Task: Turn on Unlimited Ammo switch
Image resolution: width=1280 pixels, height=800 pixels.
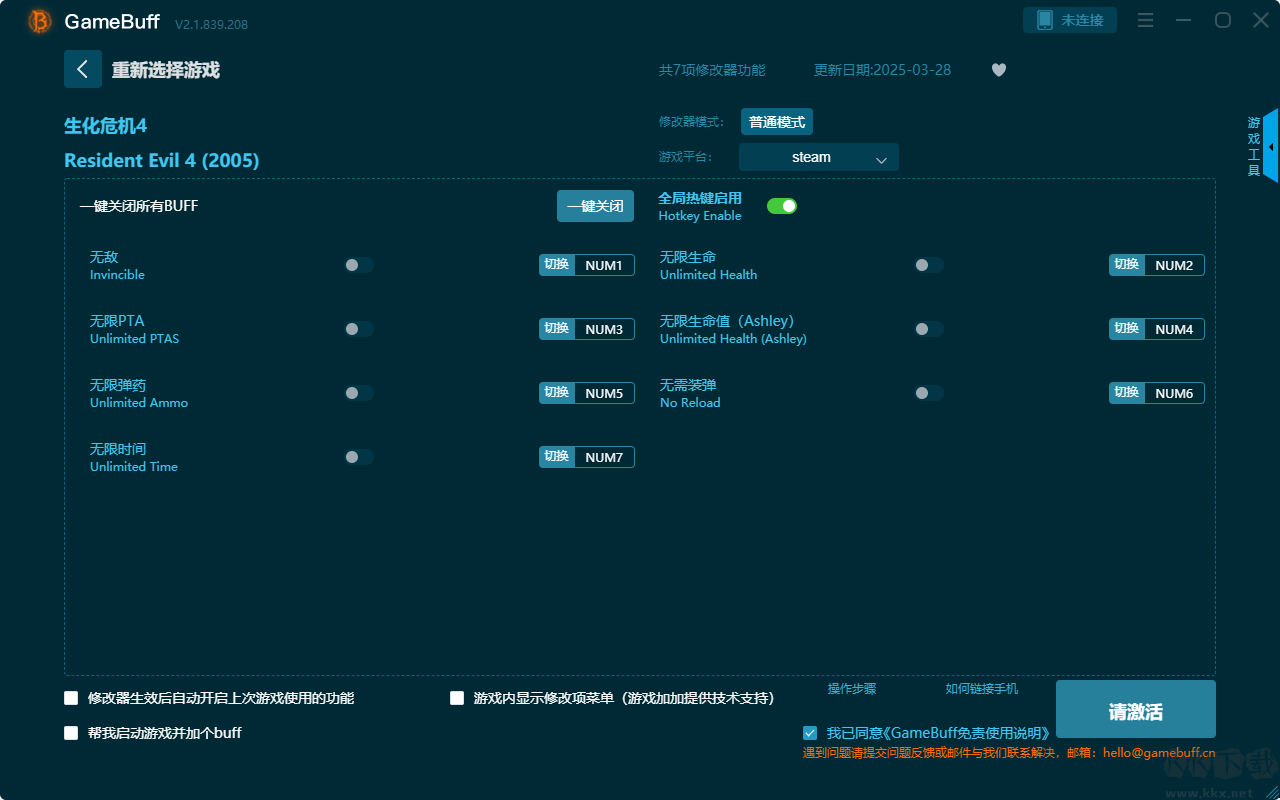Action: coord(359,393)
